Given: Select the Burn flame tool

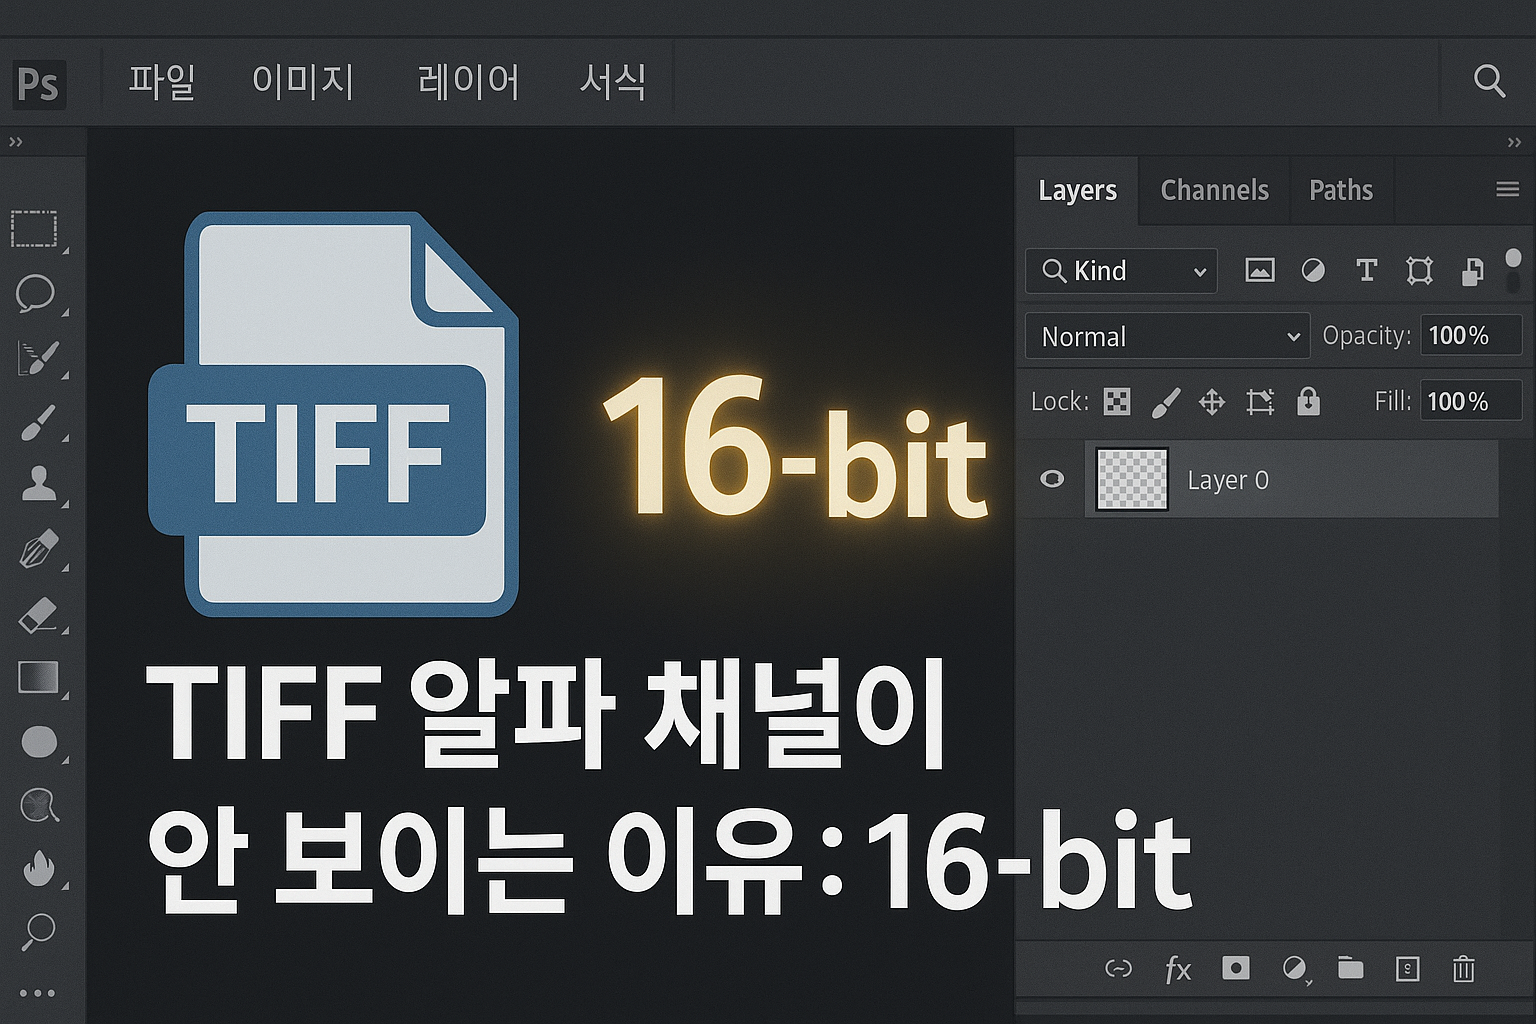Looking at the screenshot, I should point(38,868).
